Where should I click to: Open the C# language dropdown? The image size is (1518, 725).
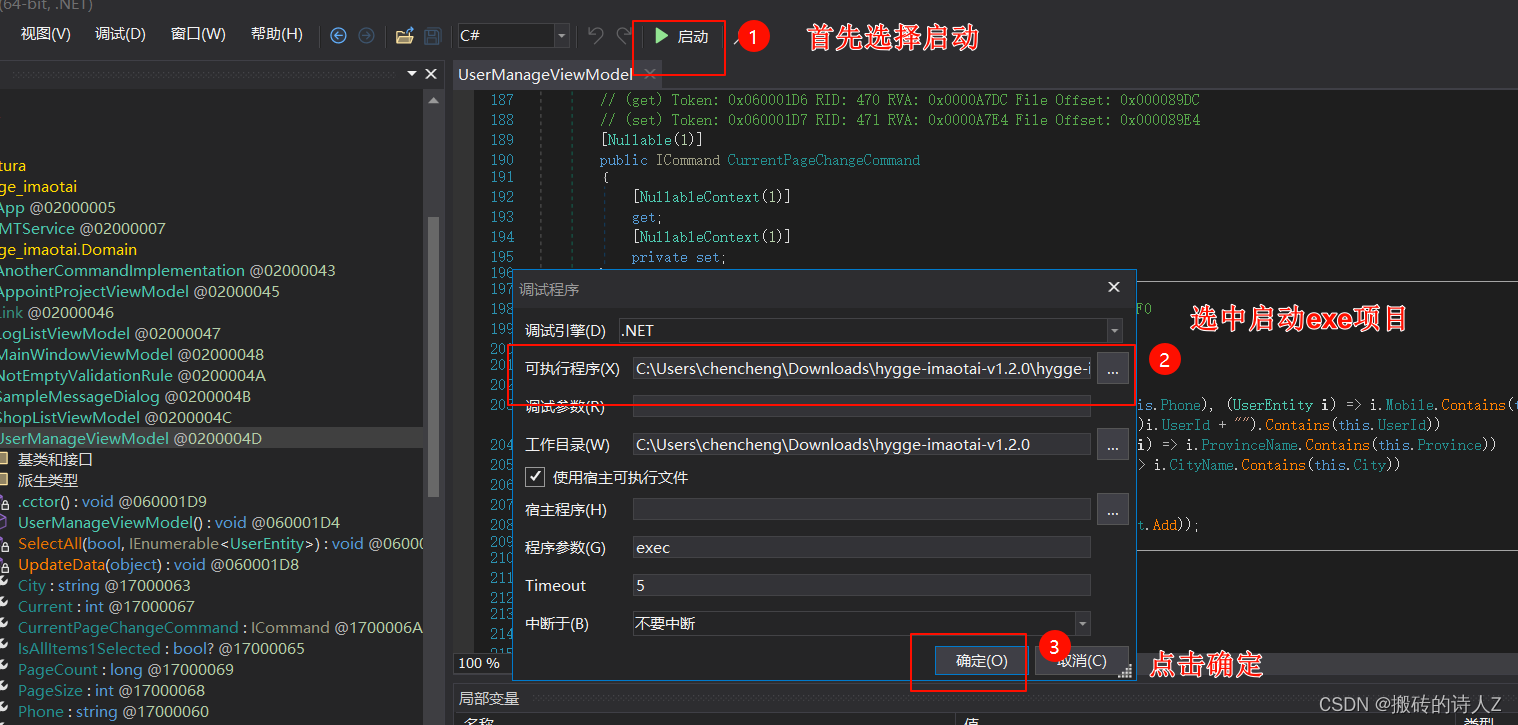click(561, 36)
